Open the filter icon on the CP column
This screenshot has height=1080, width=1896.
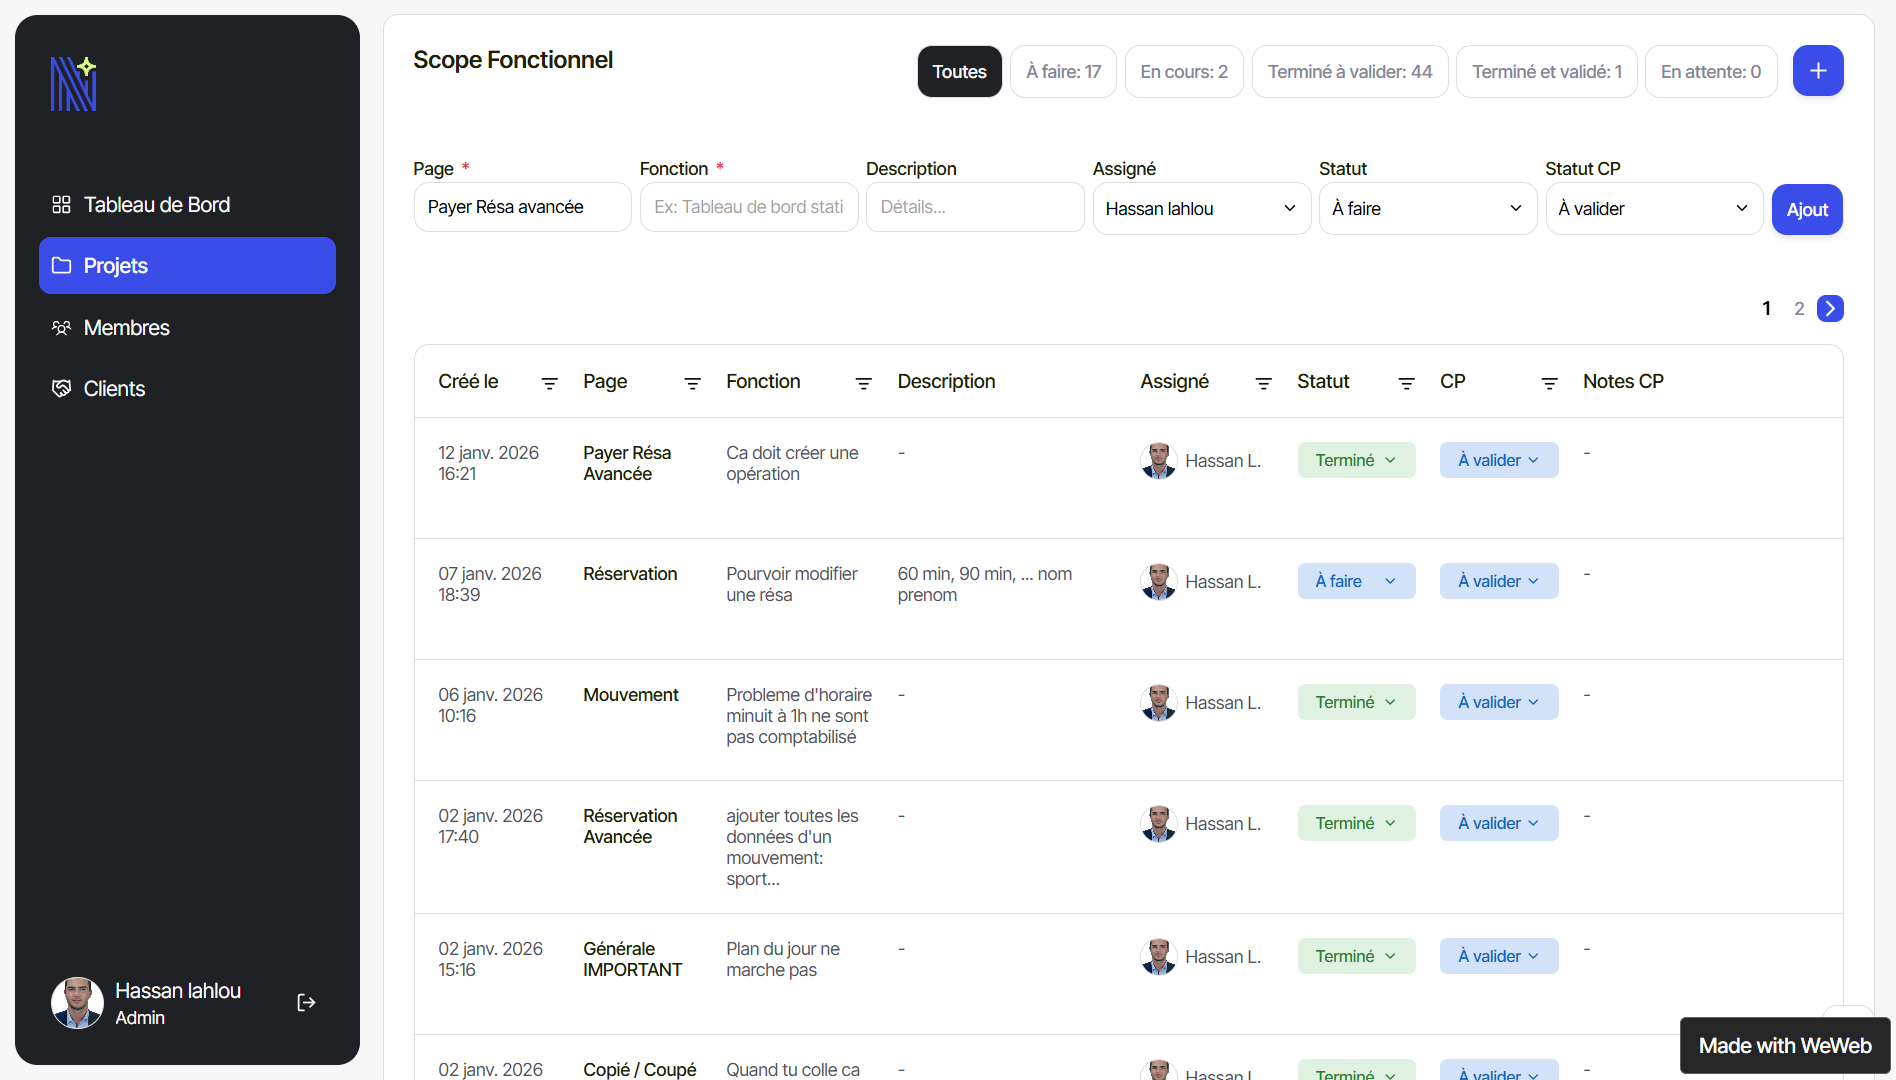point(1549,383)
